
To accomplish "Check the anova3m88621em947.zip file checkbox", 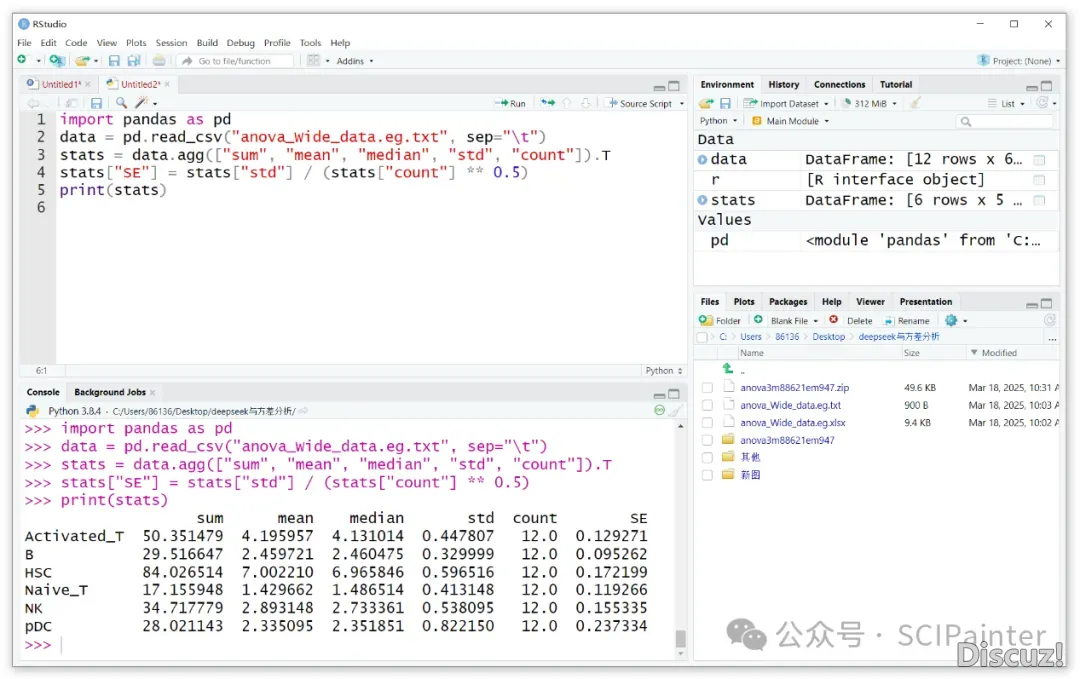I will tap(707, 388).
